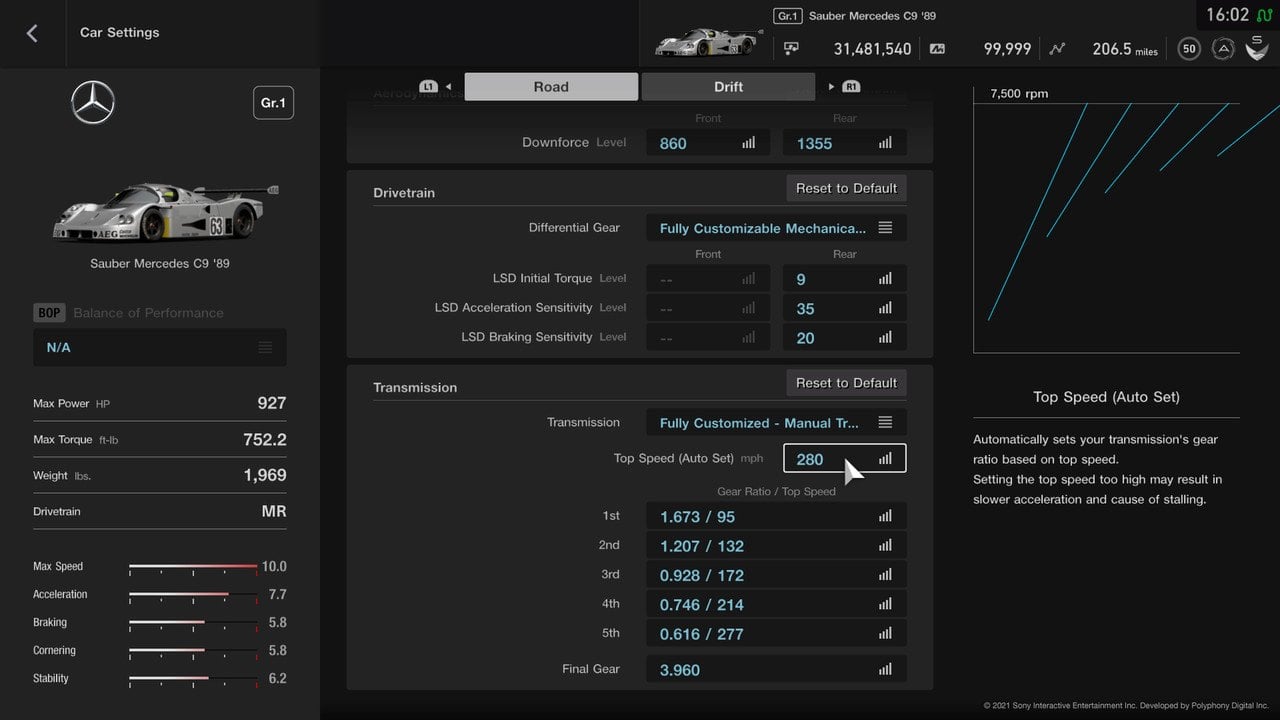The image size is (1280, 720).
Task: Click bars icon for Final Gear
Action: pos(885,670)
